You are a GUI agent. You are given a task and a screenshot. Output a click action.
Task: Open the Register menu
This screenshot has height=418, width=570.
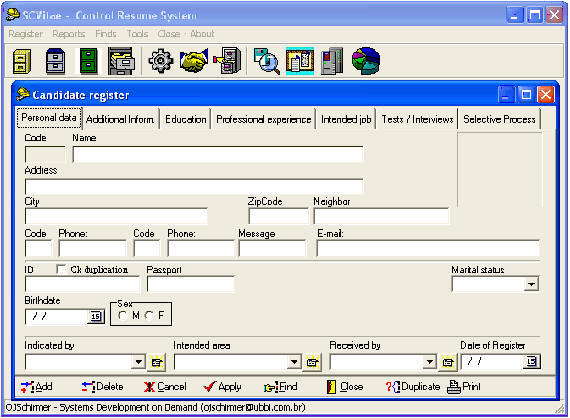point(25,34)
